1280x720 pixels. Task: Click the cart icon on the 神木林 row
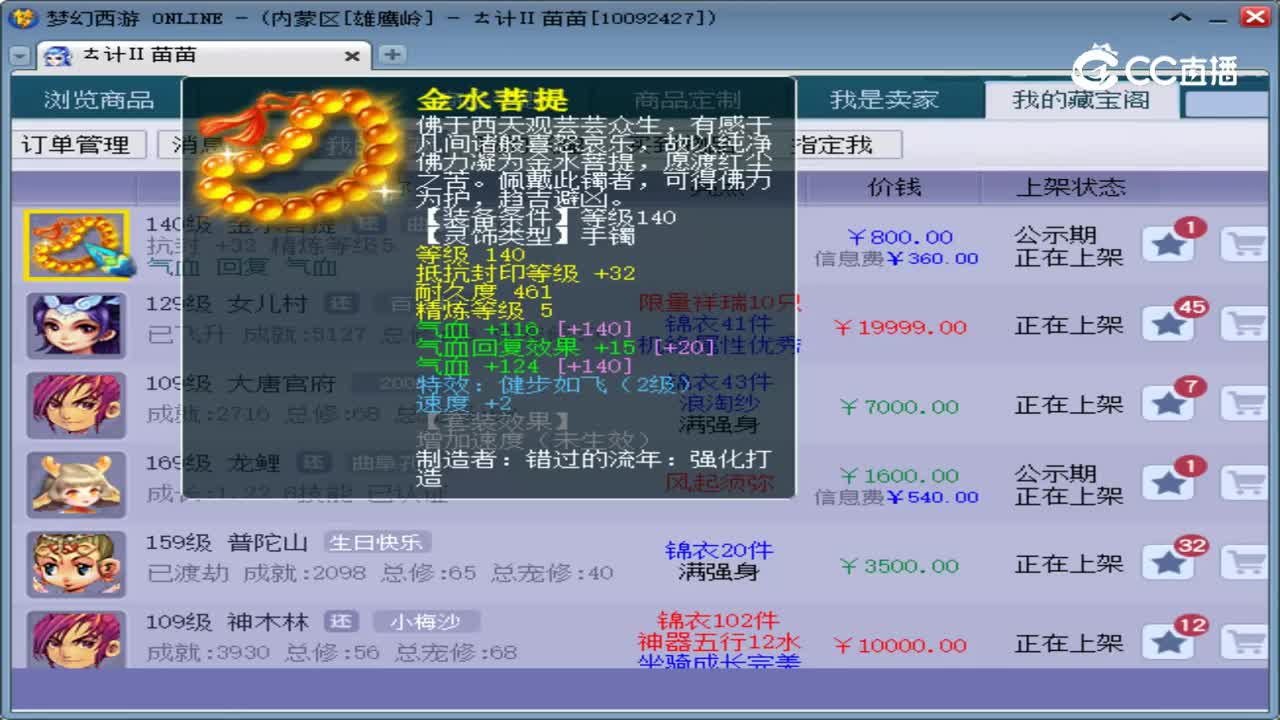tap(1245, 642)
